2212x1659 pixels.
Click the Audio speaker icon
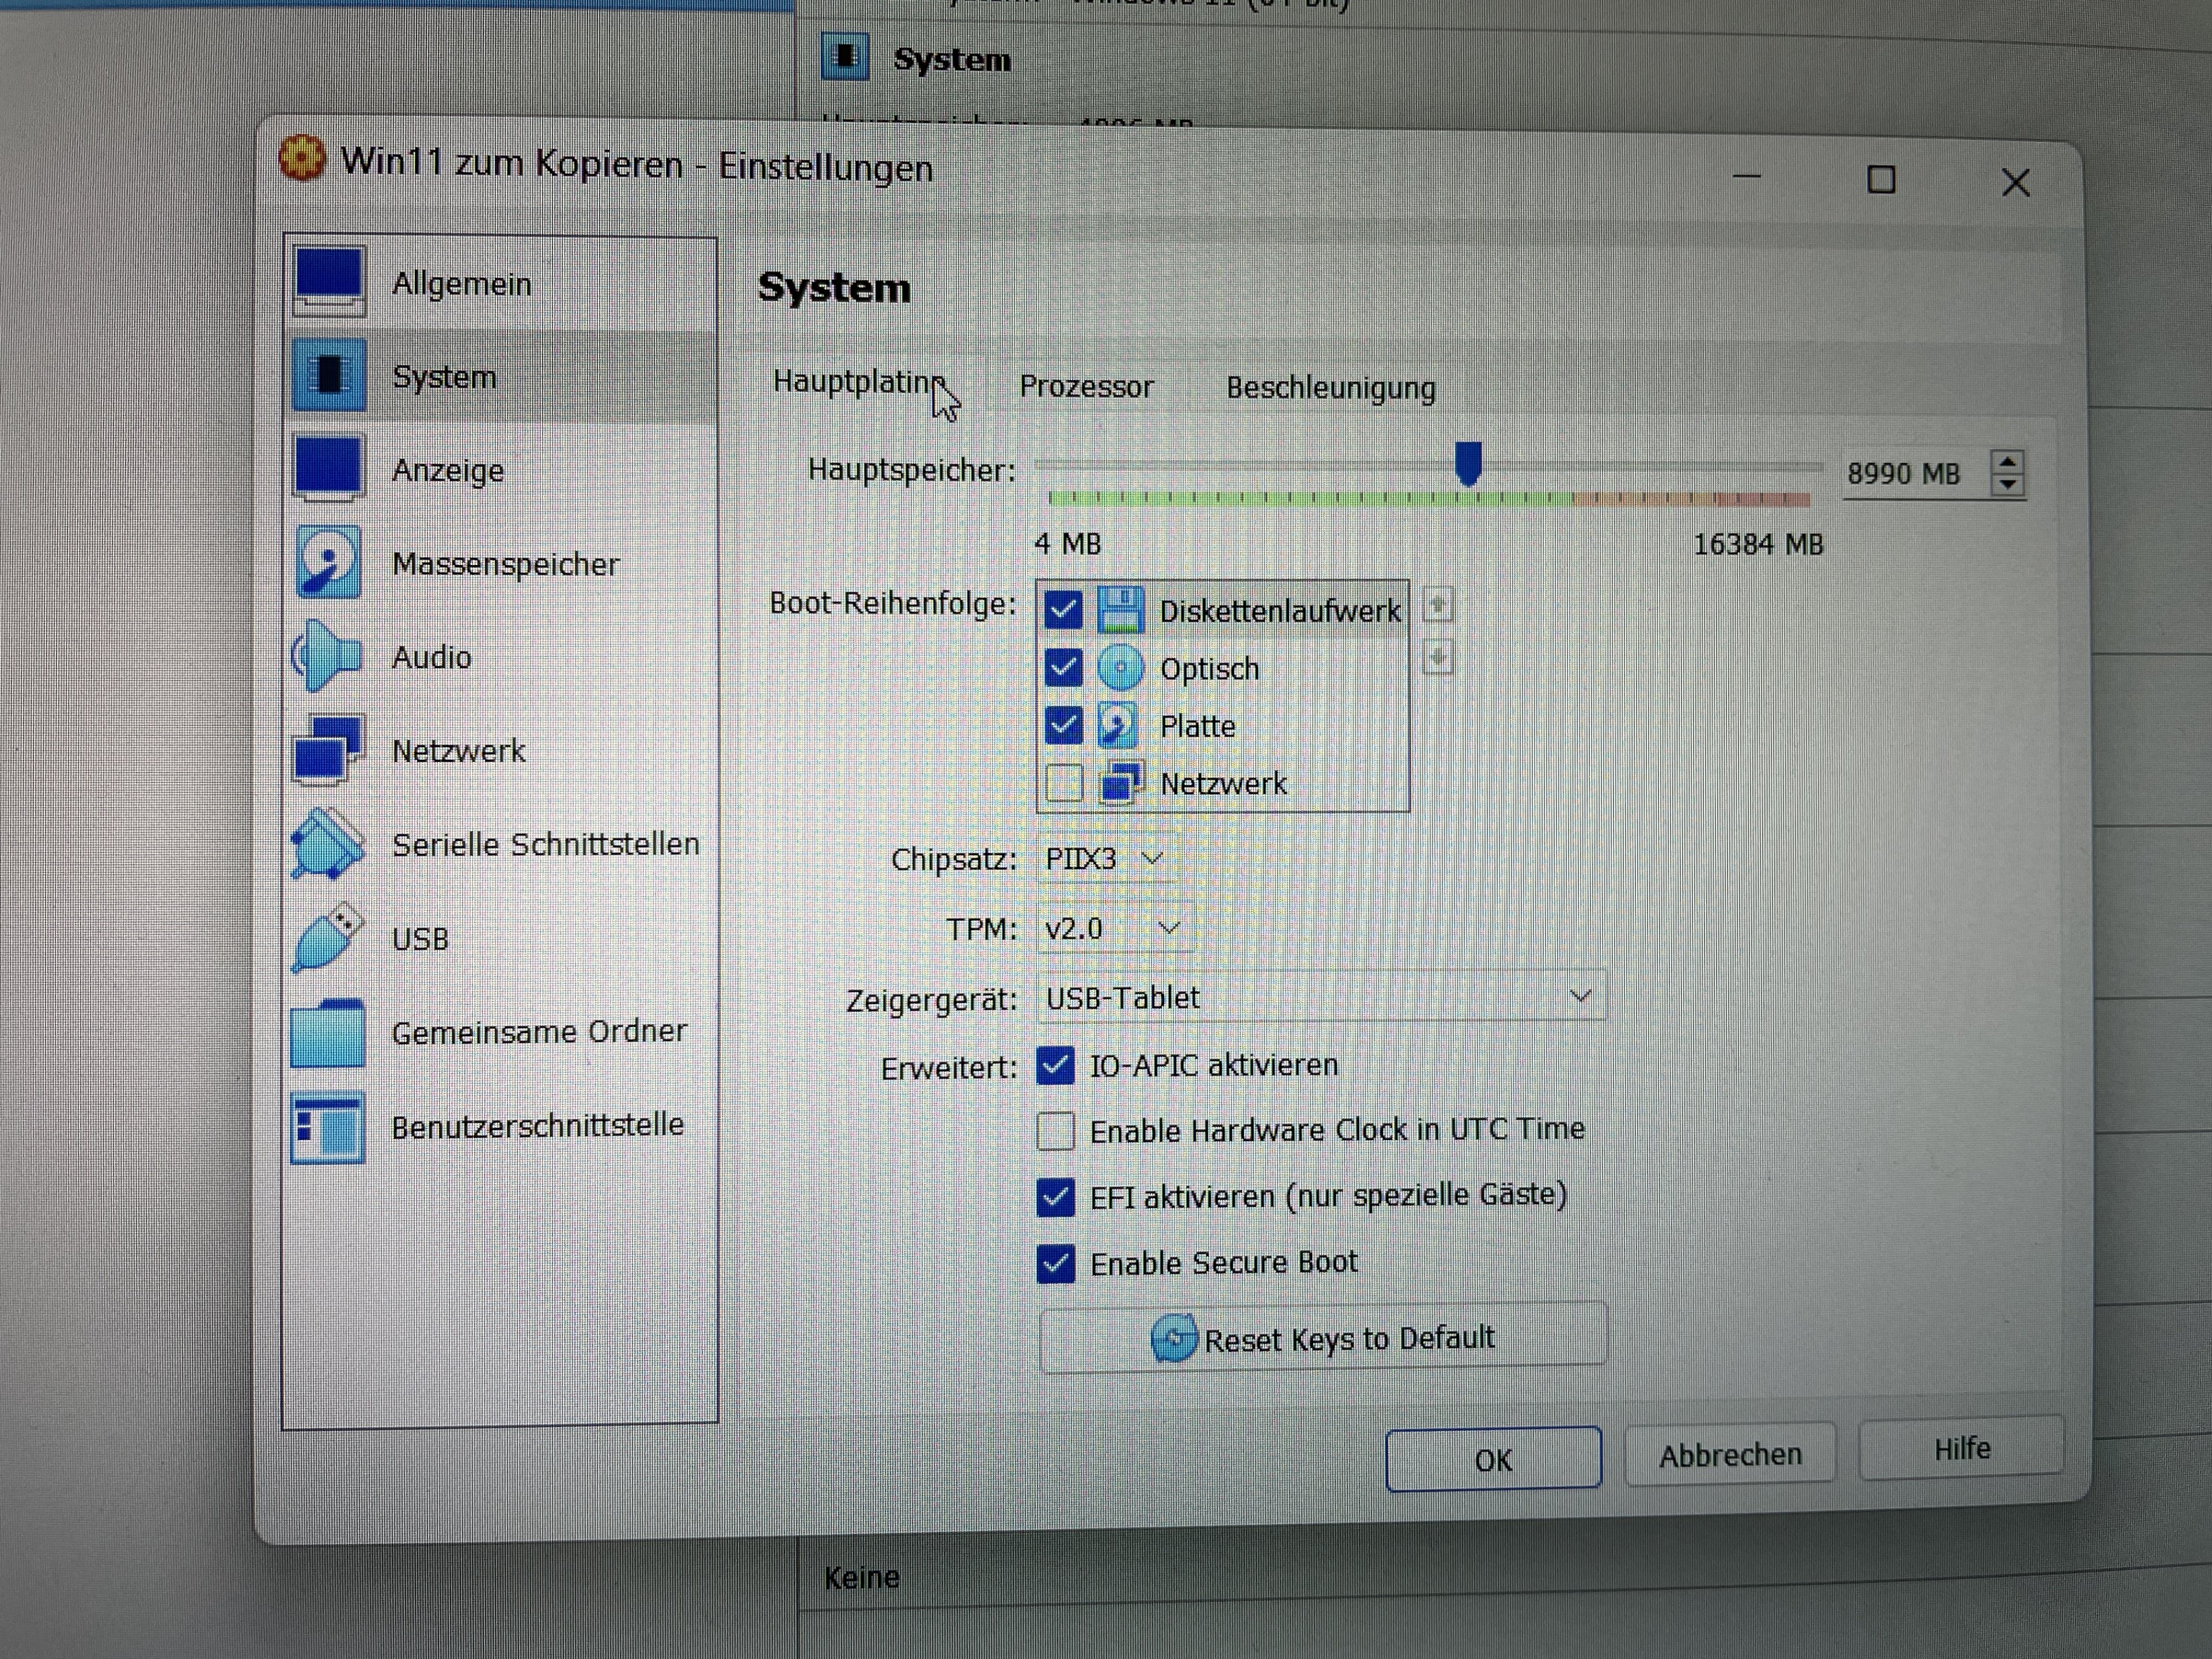(327, 655)
